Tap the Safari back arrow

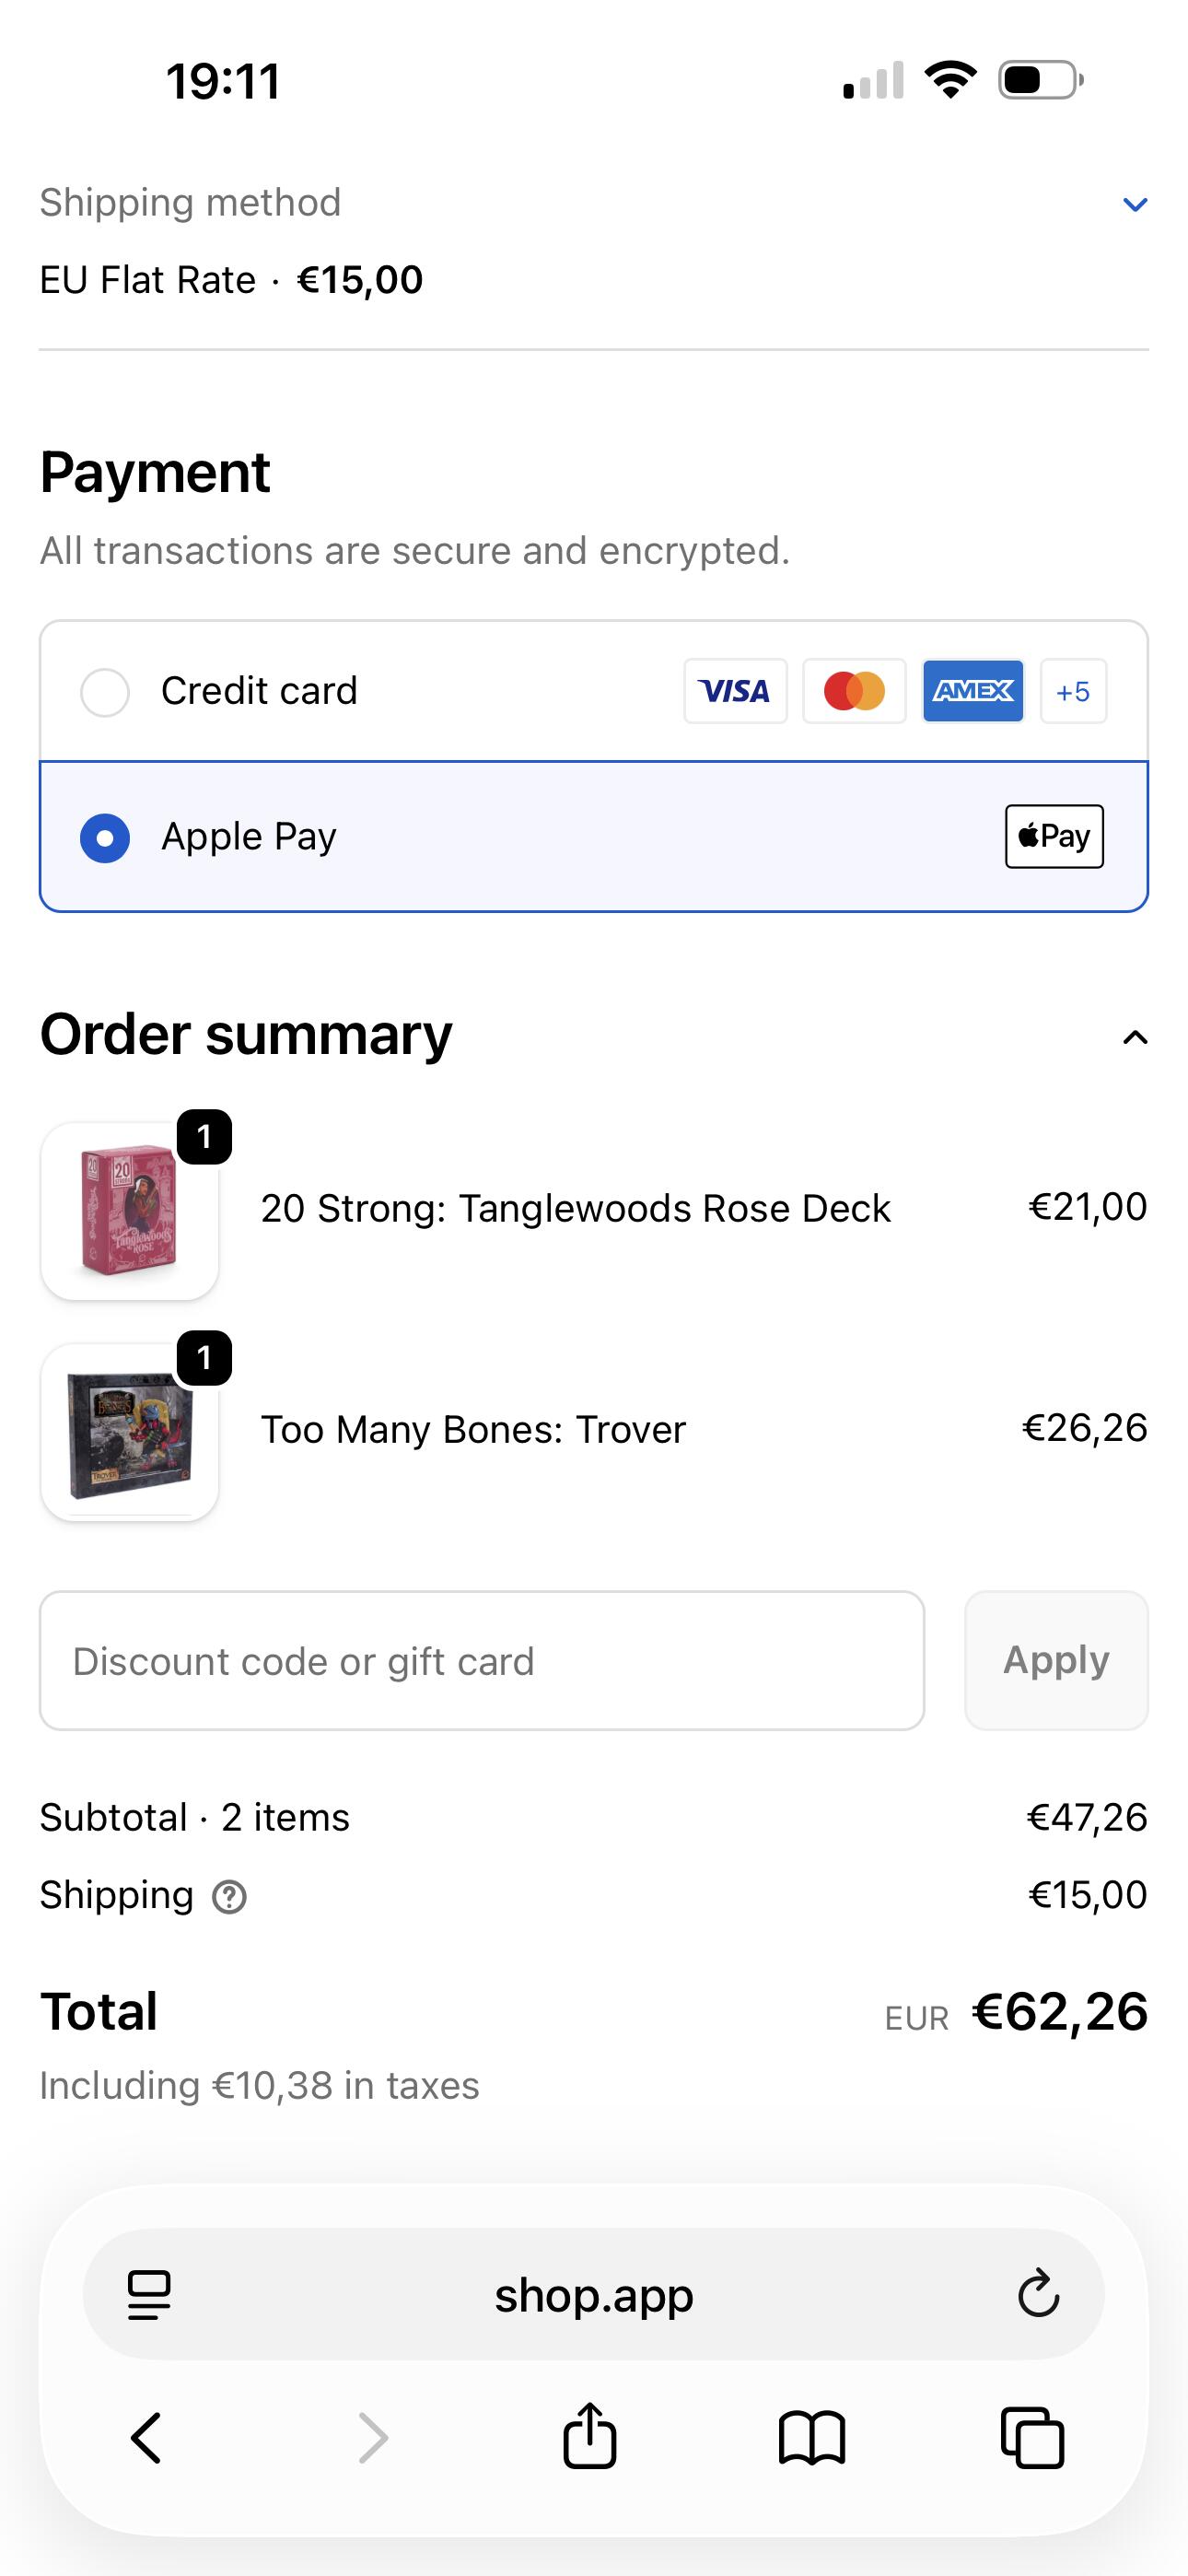pos(146,2438)
